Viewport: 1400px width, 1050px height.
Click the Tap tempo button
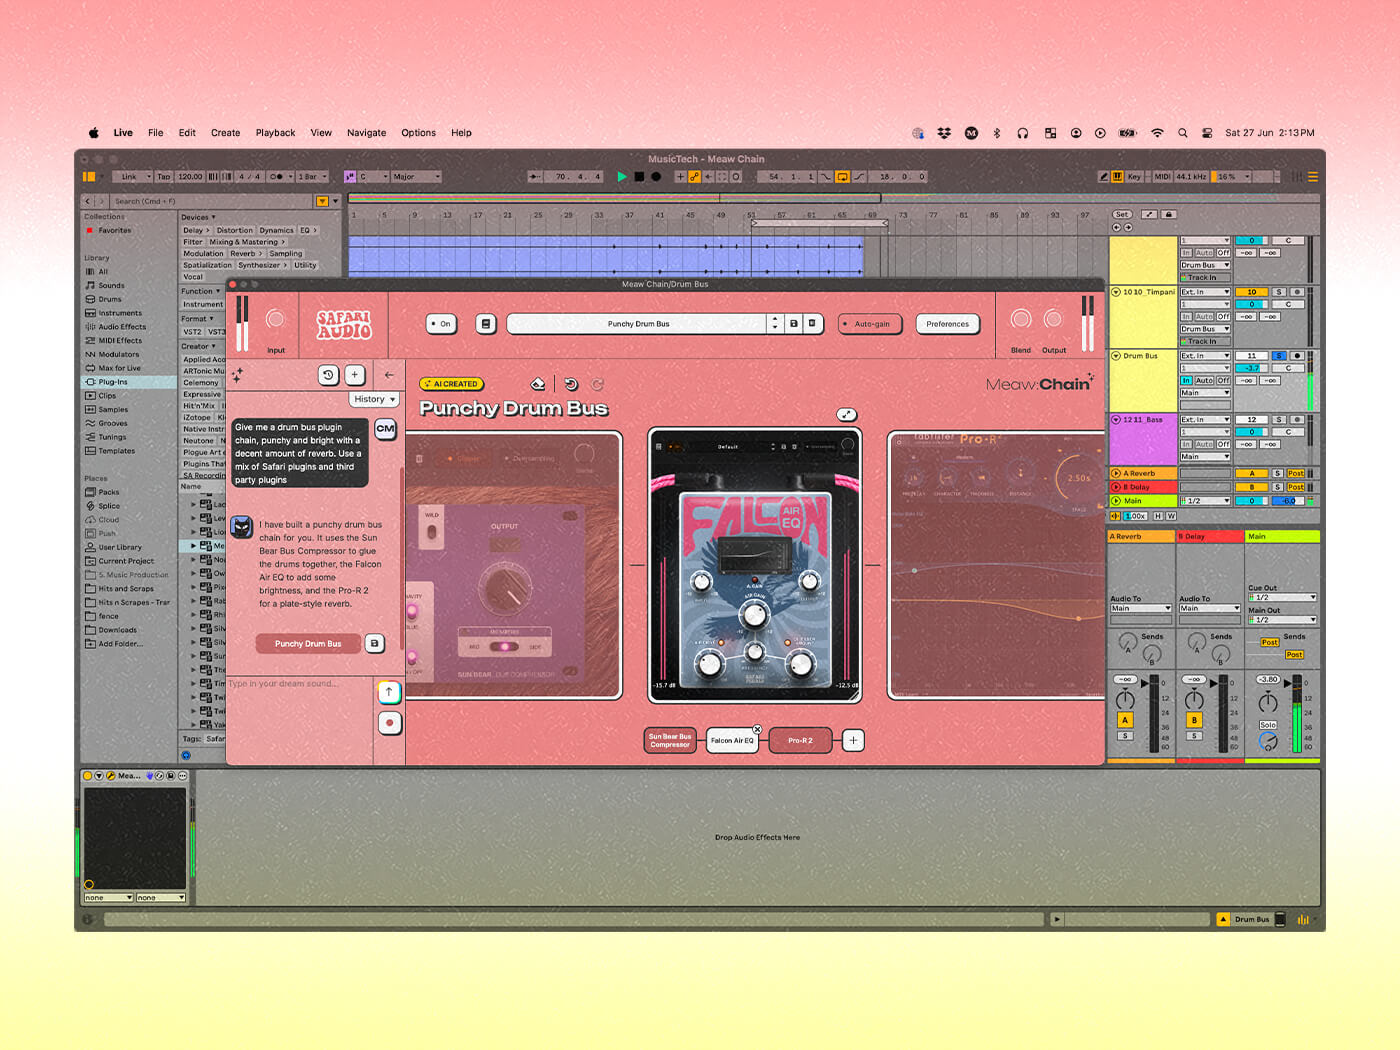(x=164, y=177)
